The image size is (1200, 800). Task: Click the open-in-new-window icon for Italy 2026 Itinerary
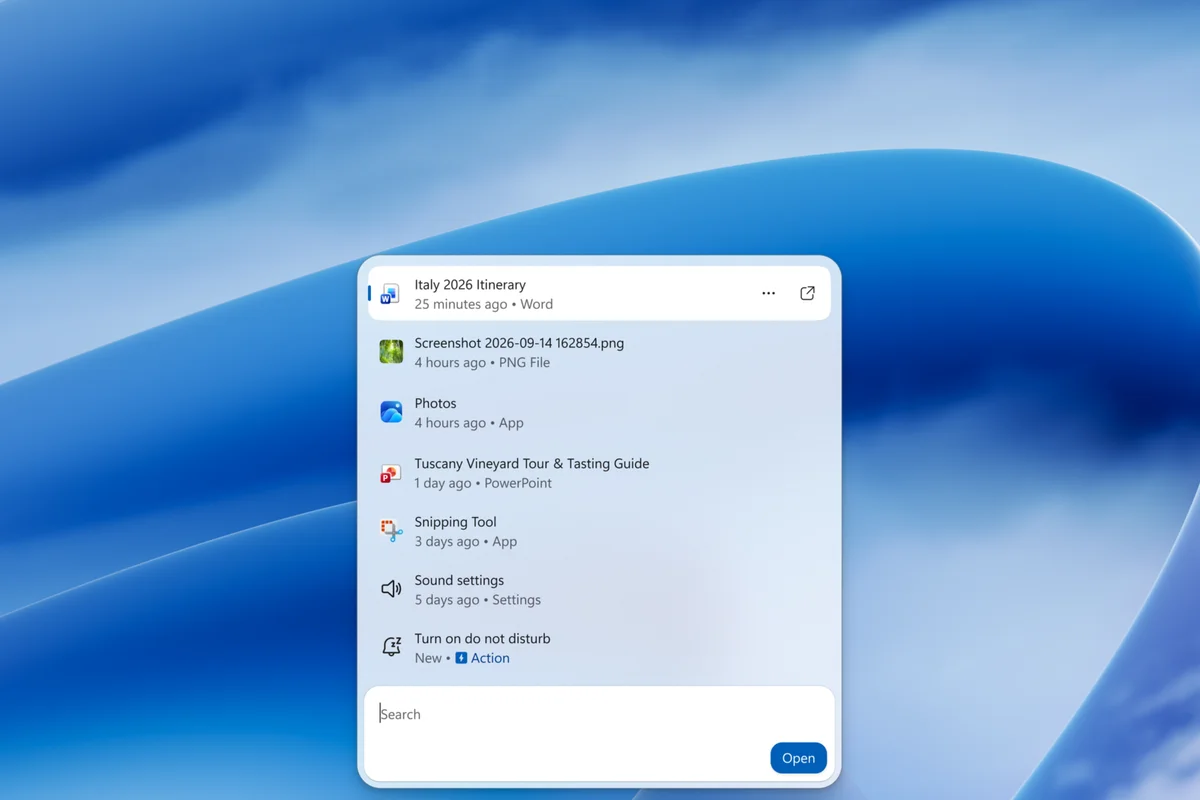(x=807, y=294)
